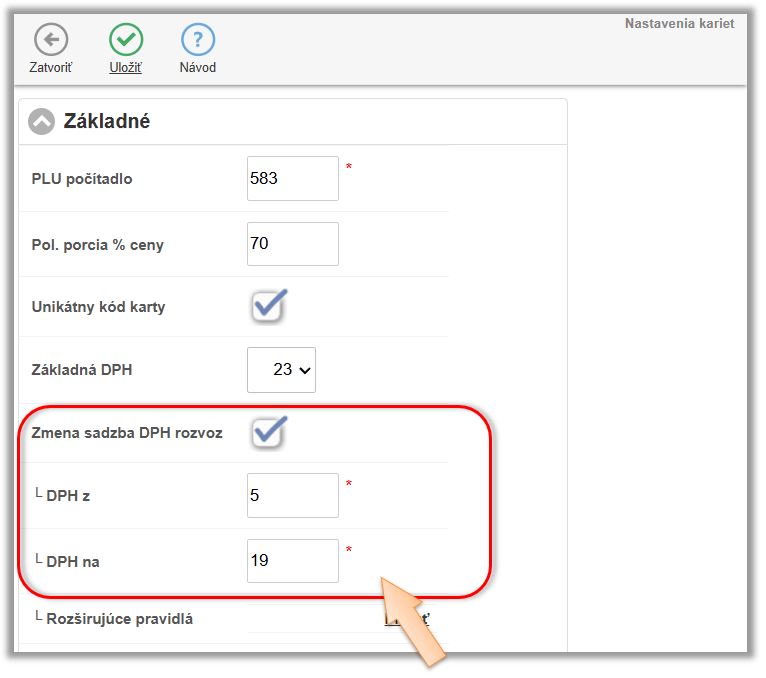Click the Zatvoriť text label
The width and height of the screenshot is (766, 678).
pyautogui.click(x=51, y=68)
